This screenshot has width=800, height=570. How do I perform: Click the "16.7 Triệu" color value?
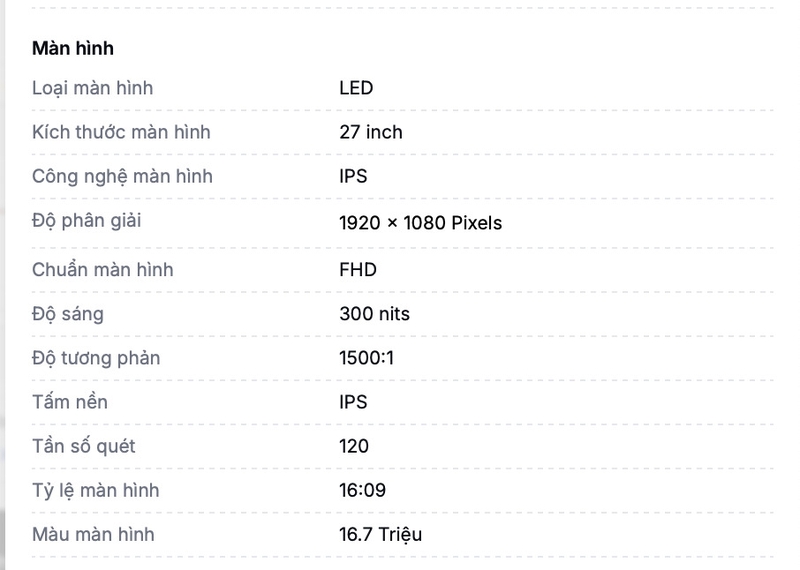pos(381,535)
